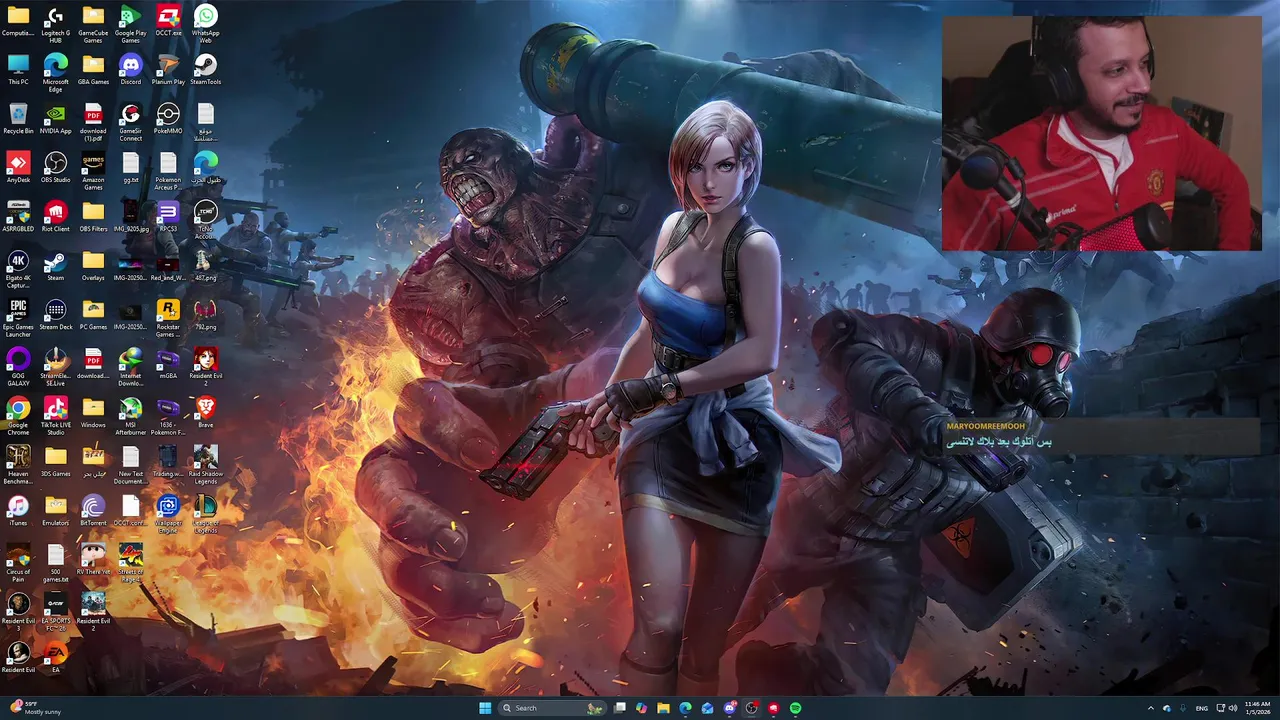Launch Plarium Play from desktop
Screen dimensions: 1280x720
(168, 69)
